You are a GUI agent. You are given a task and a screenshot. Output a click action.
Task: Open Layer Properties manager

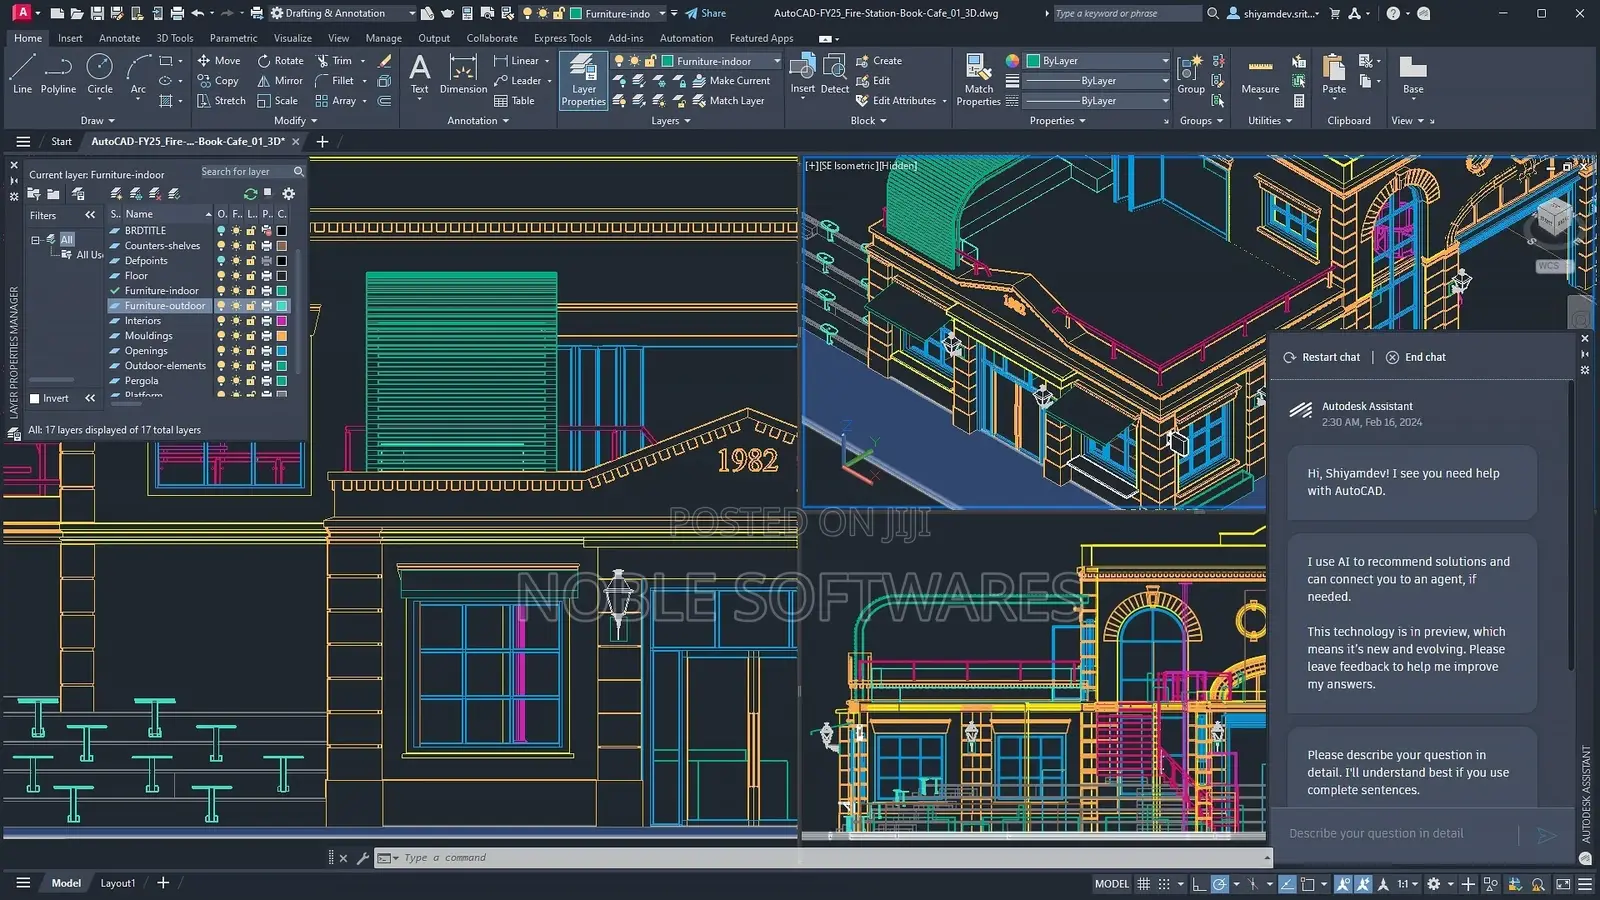pos(583,80)
